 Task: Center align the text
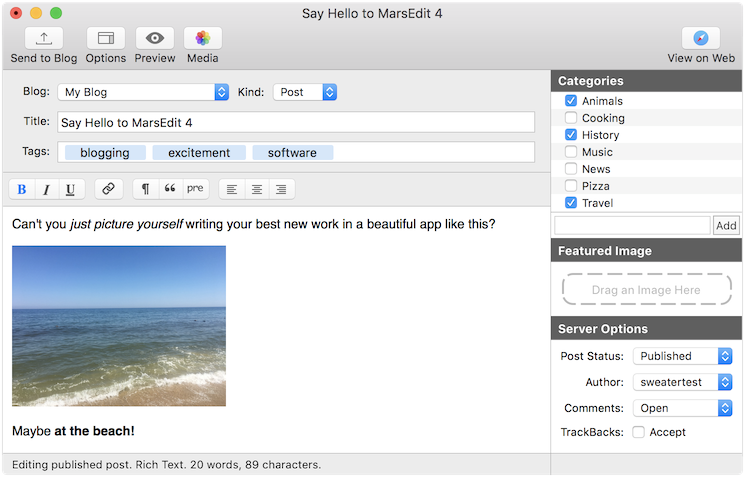pyautogui.click(x=257, y=189)
